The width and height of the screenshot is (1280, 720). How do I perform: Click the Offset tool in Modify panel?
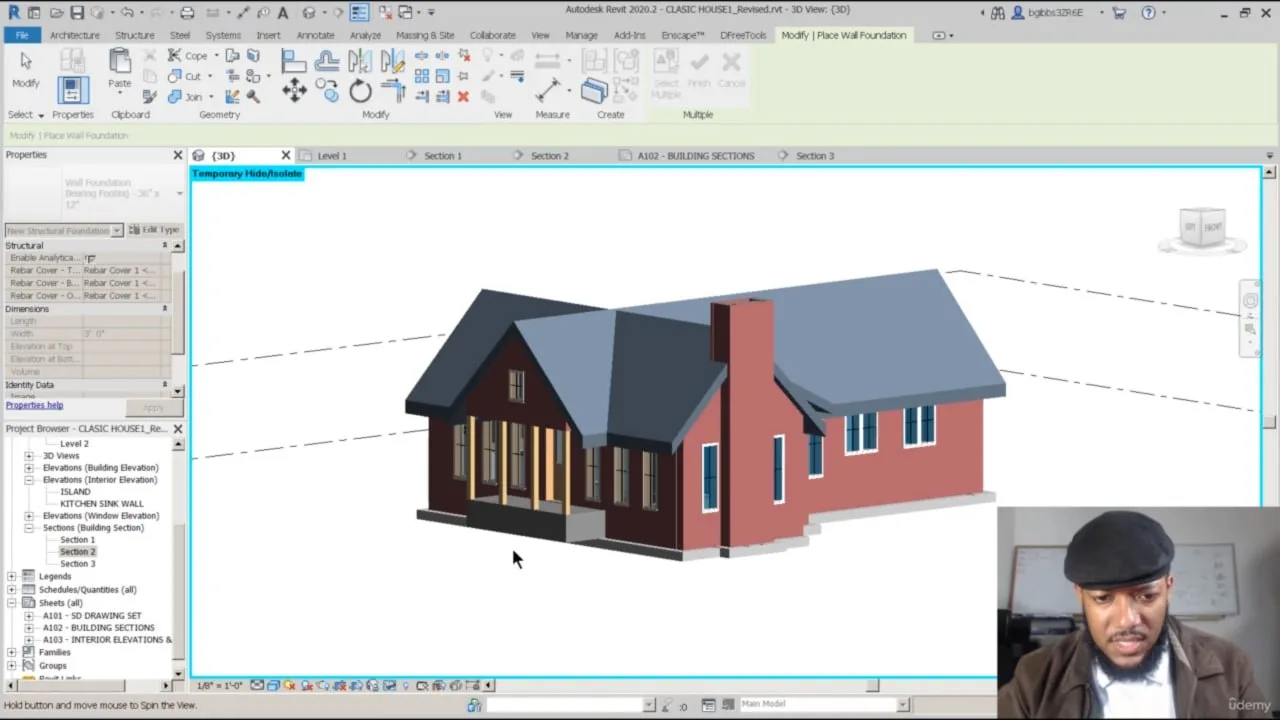tap(327, 62)
